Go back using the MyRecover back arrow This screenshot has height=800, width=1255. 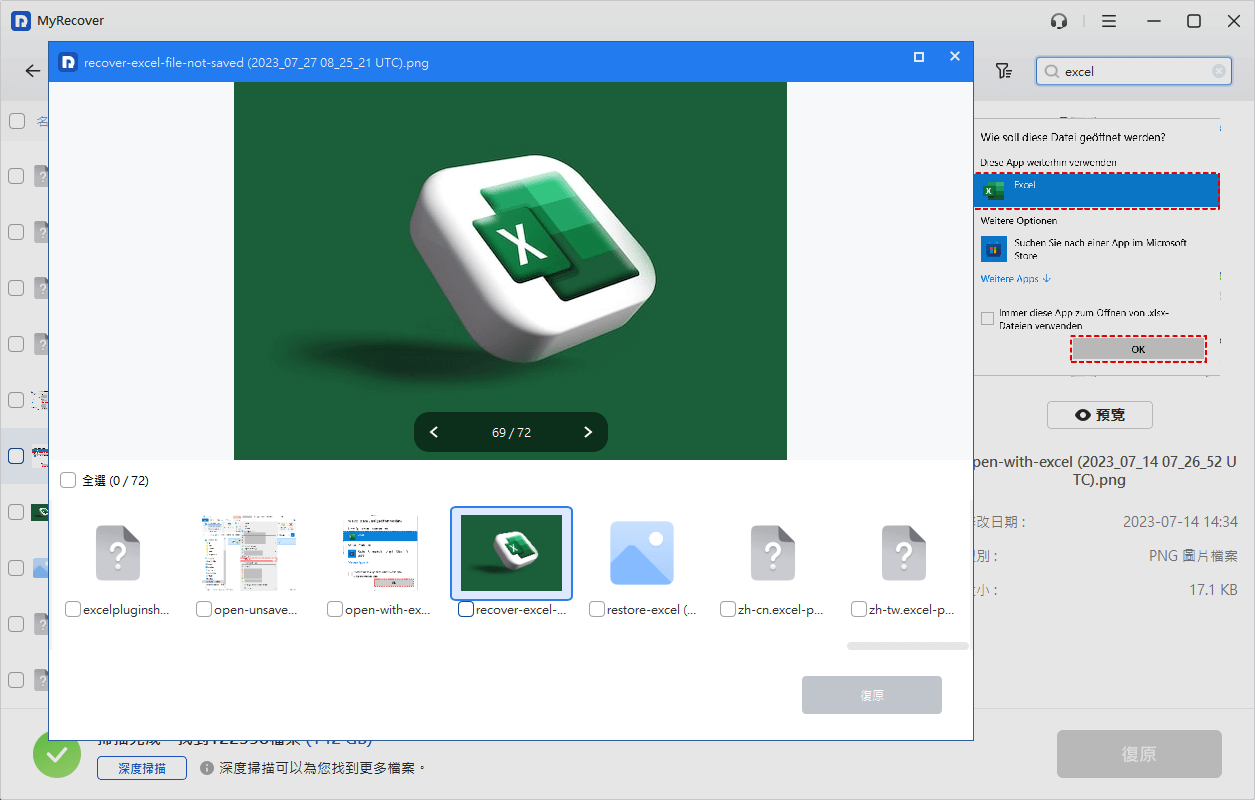(x=33, y=71)
